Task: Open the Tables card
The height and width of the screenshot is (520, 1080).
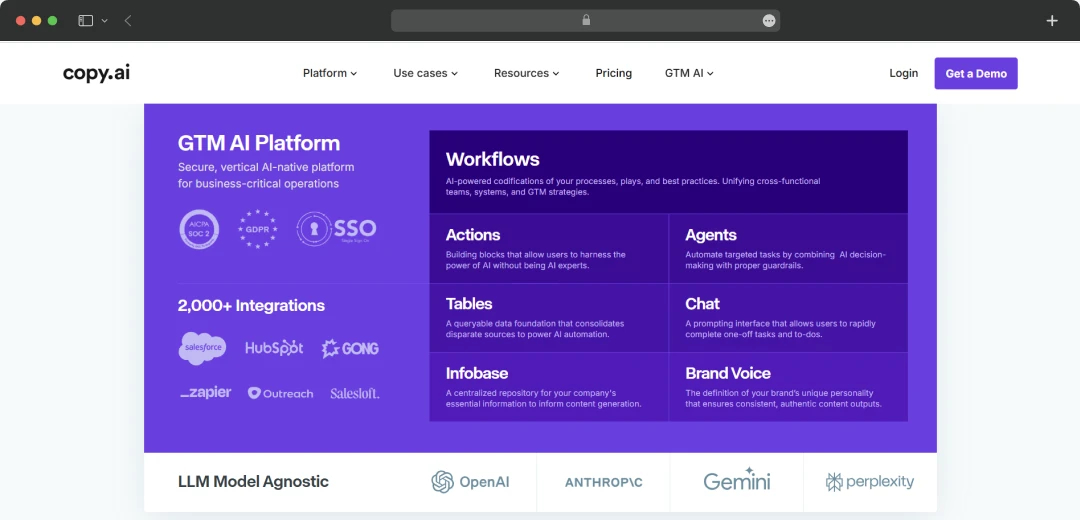Action: pyautogui.click(x=549, y=318)
